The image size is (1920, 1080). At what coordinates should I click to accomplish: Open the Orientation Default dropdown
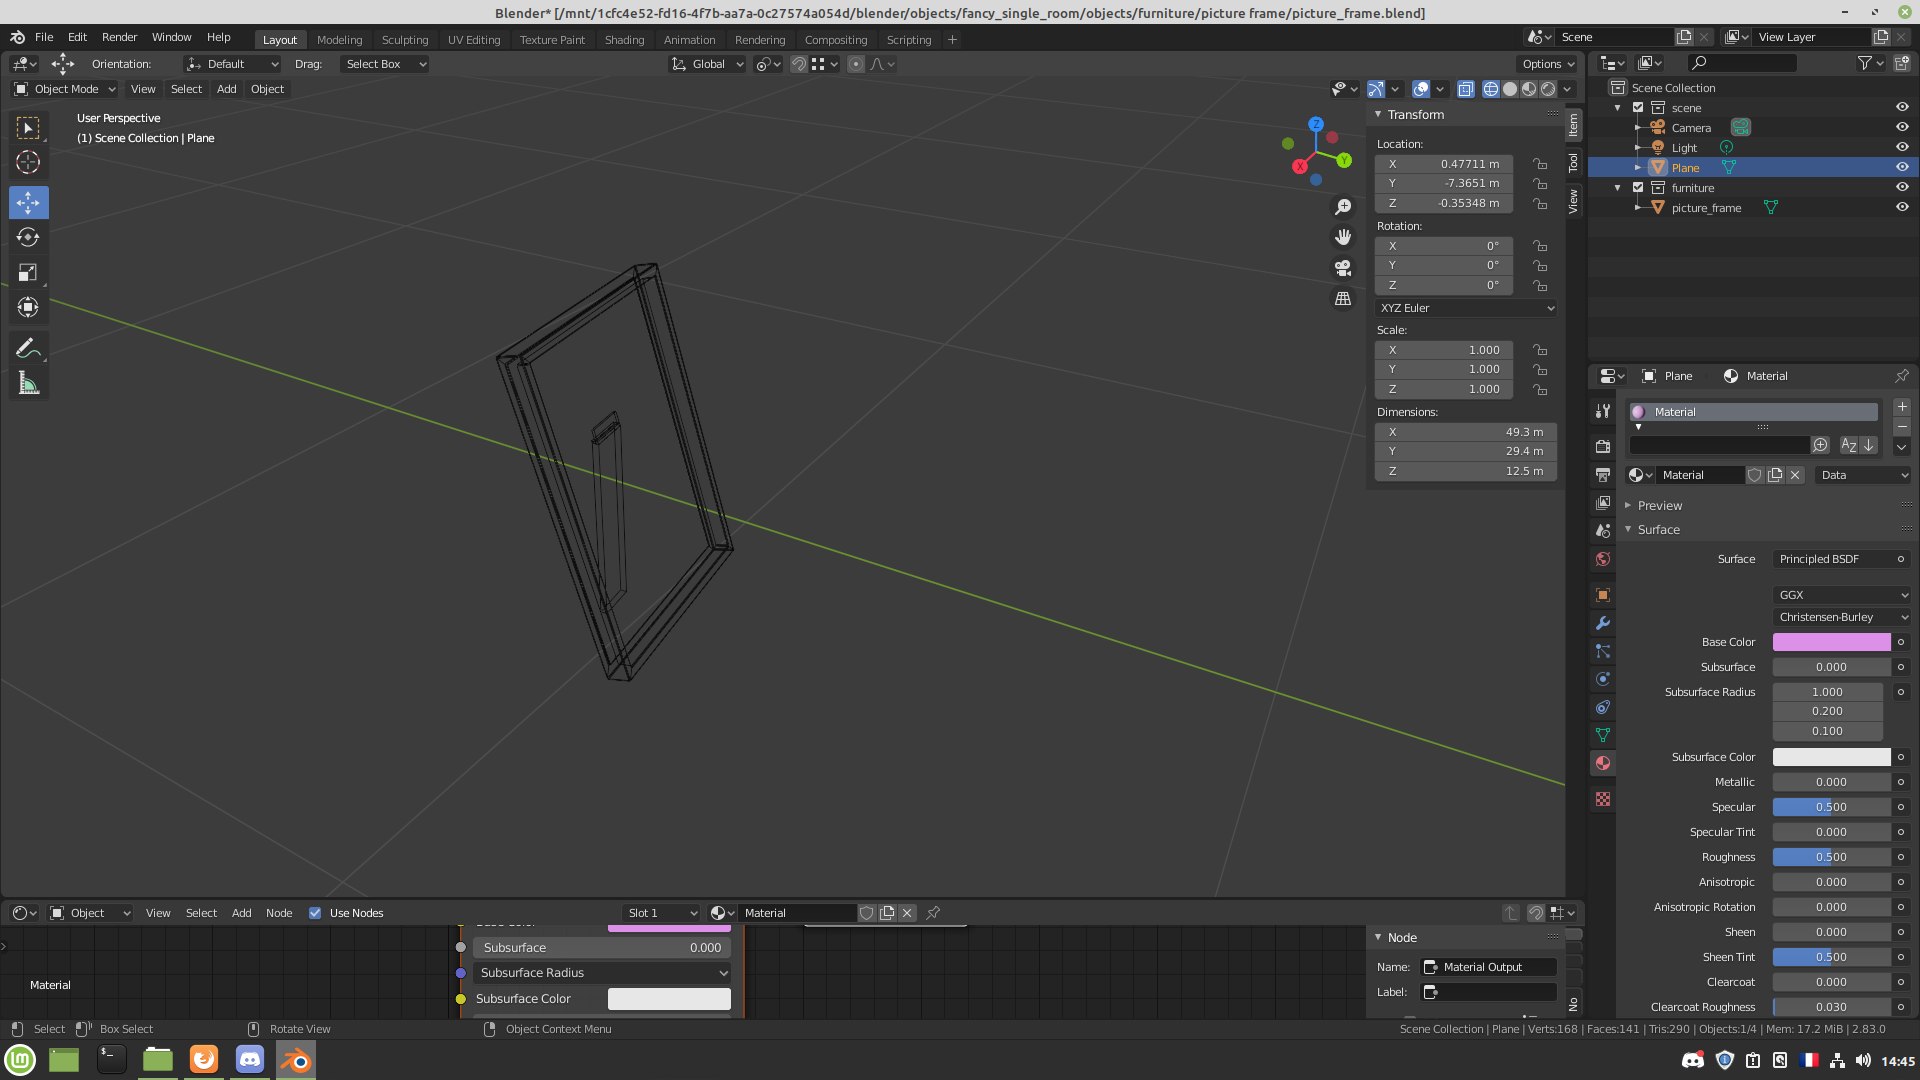tap(232, 64)
